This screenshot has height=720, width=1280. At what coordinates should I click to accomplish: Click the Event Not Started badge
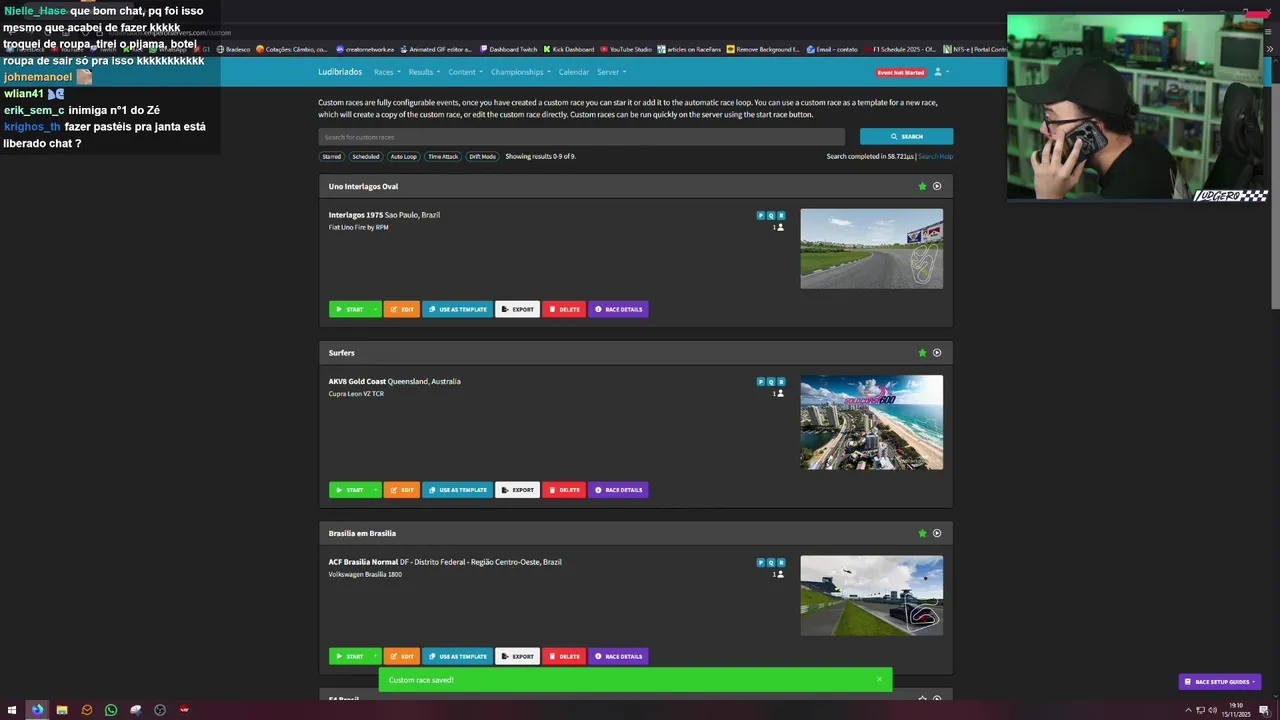click(x=900, y=72)
